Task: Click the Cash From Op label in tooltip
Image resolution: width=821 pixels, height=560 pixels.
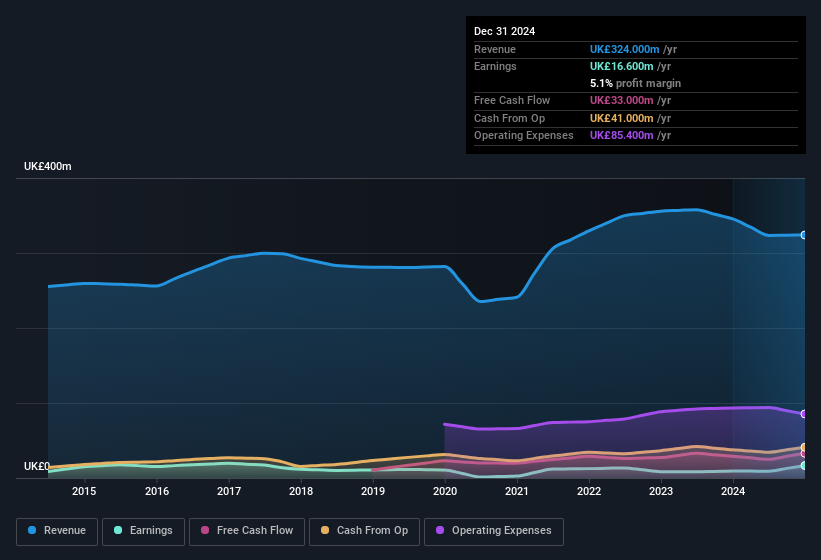Action: 509,118
